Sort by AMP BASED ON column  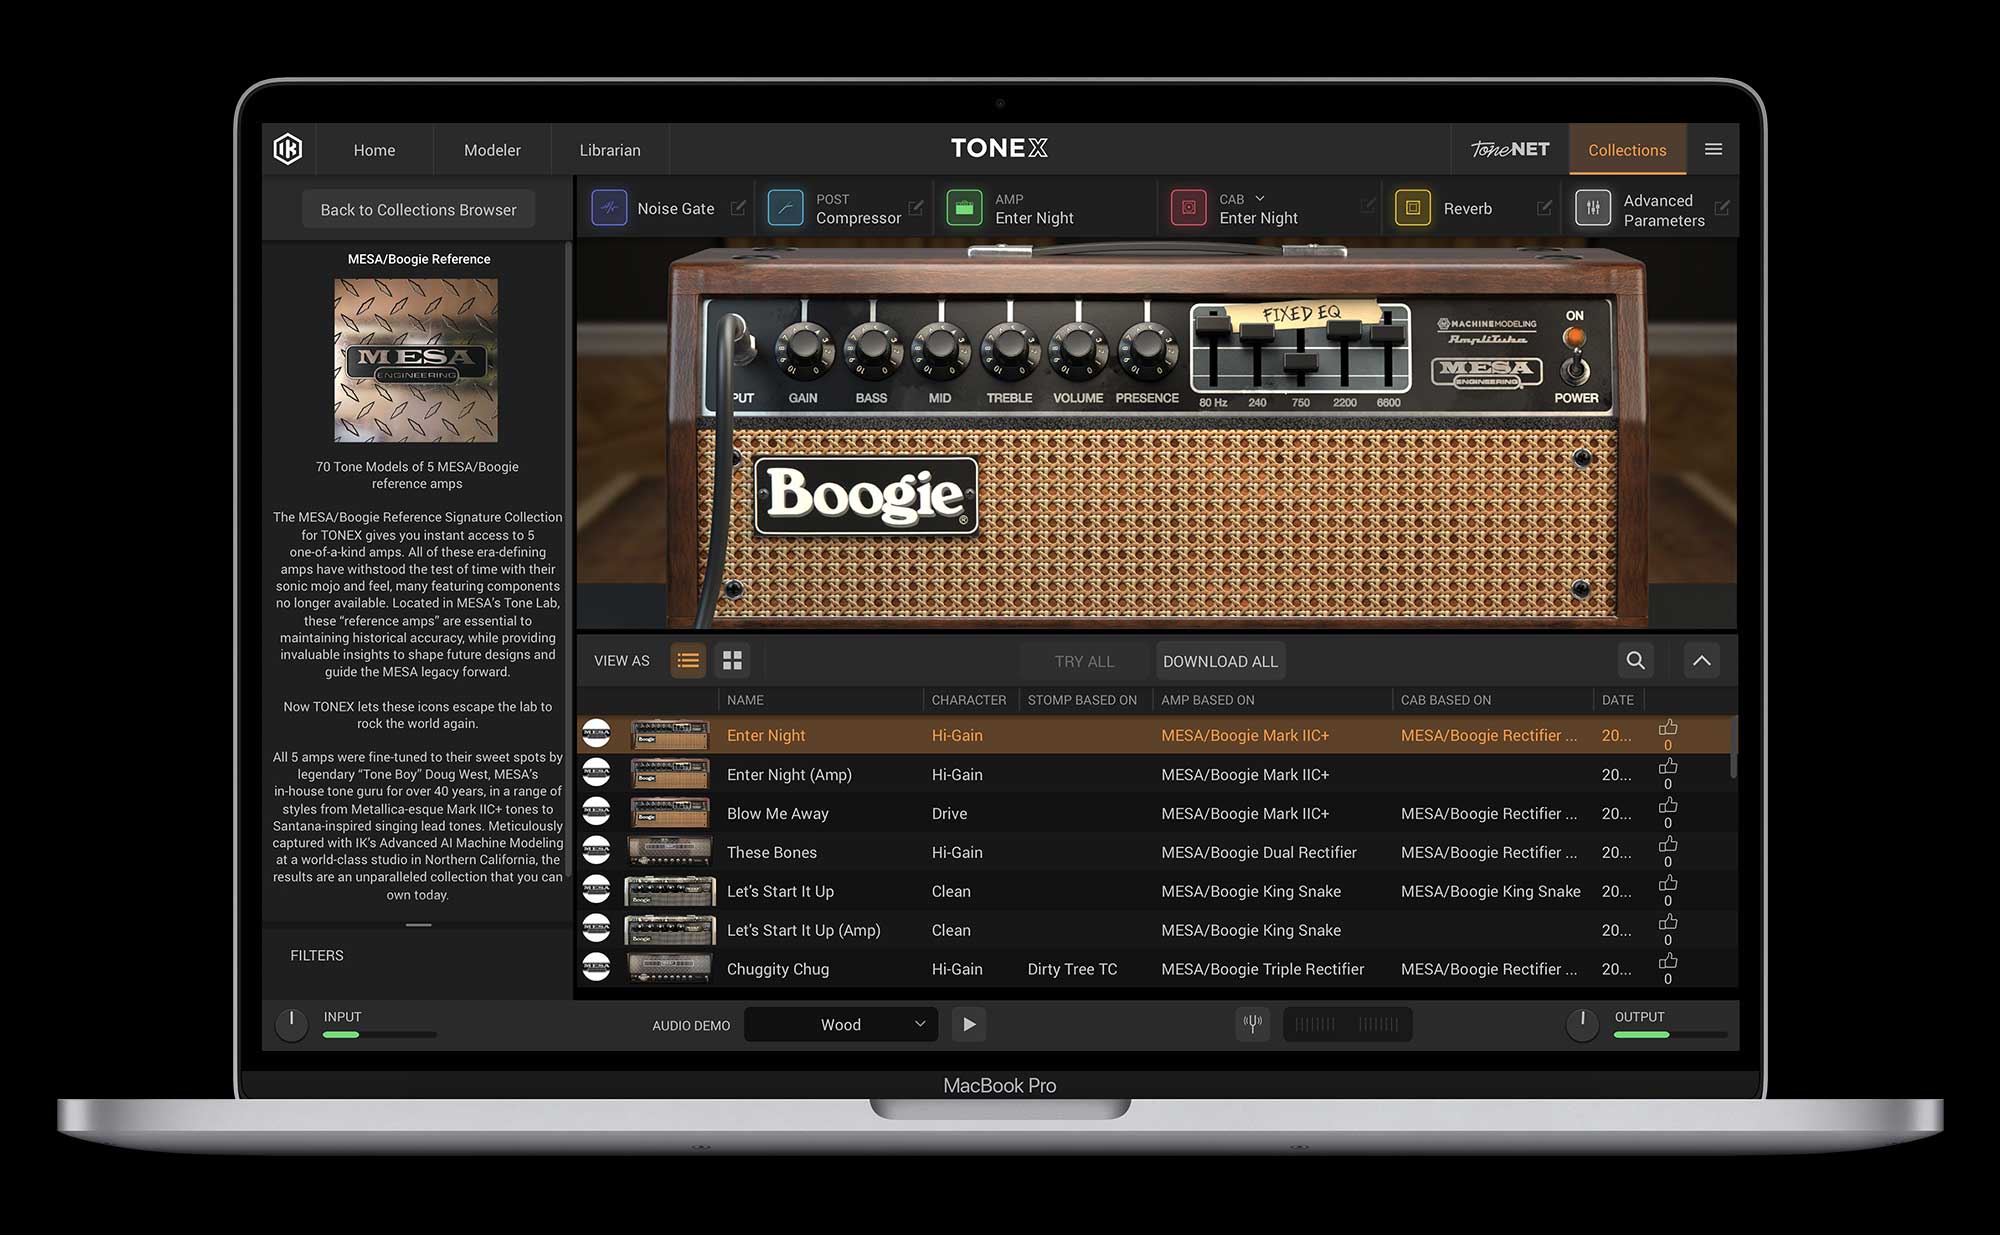click(x=1207, y=700)
